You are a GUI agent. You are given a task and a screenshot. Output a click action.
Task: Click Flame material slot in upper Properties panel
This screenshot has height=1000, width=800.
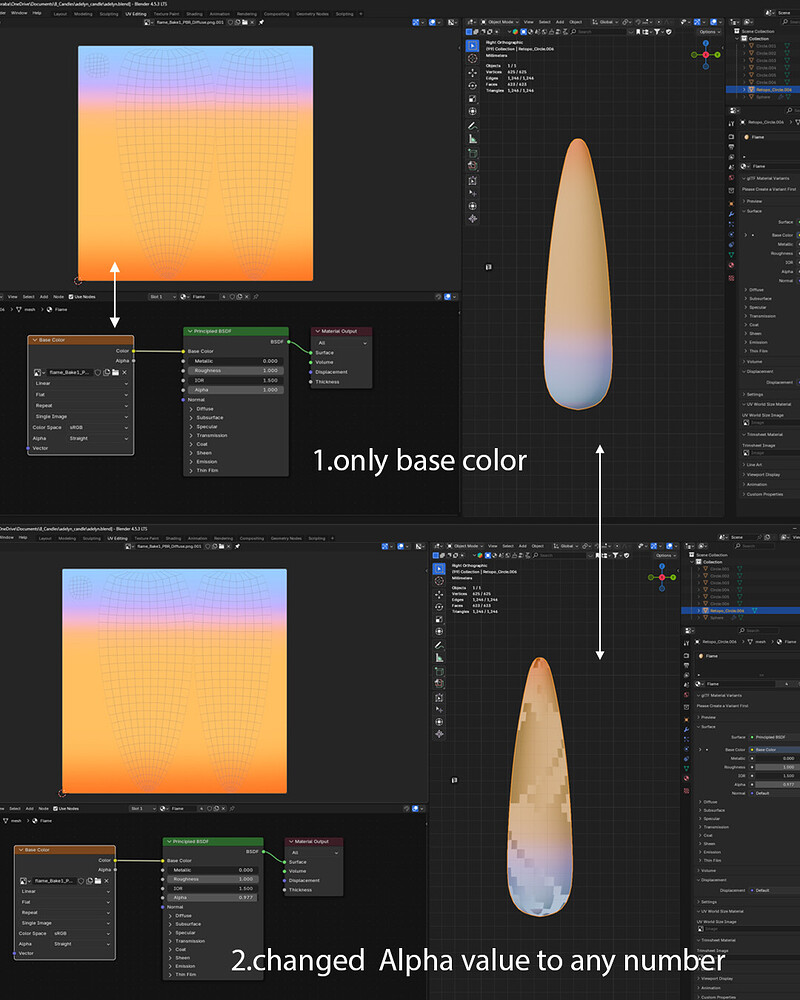pos(770,136)
